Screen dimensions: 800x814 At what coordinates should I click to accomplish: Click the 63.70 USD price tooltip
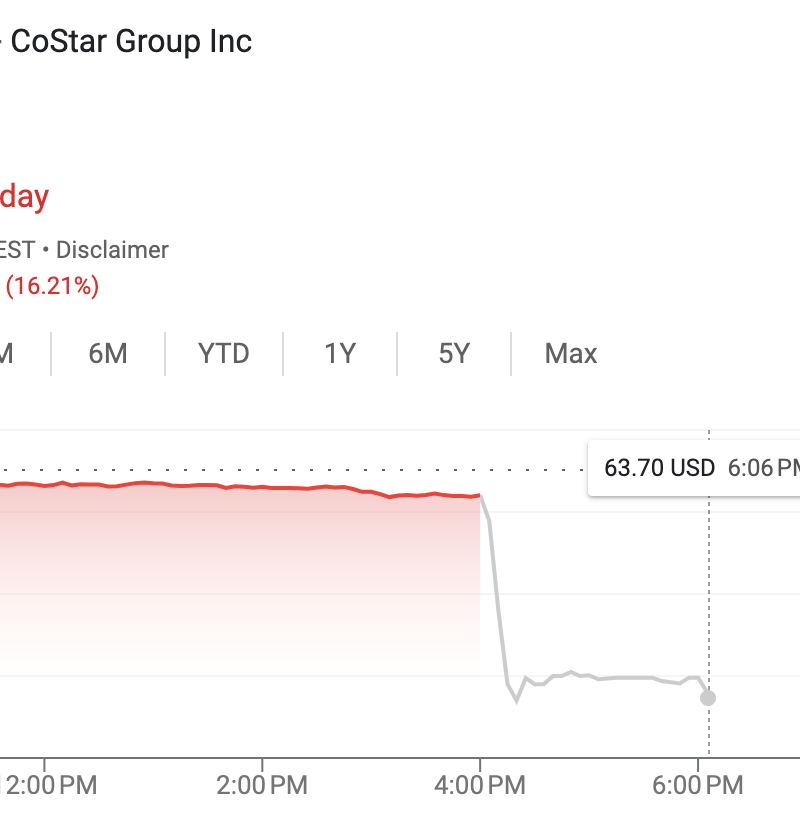660,467
